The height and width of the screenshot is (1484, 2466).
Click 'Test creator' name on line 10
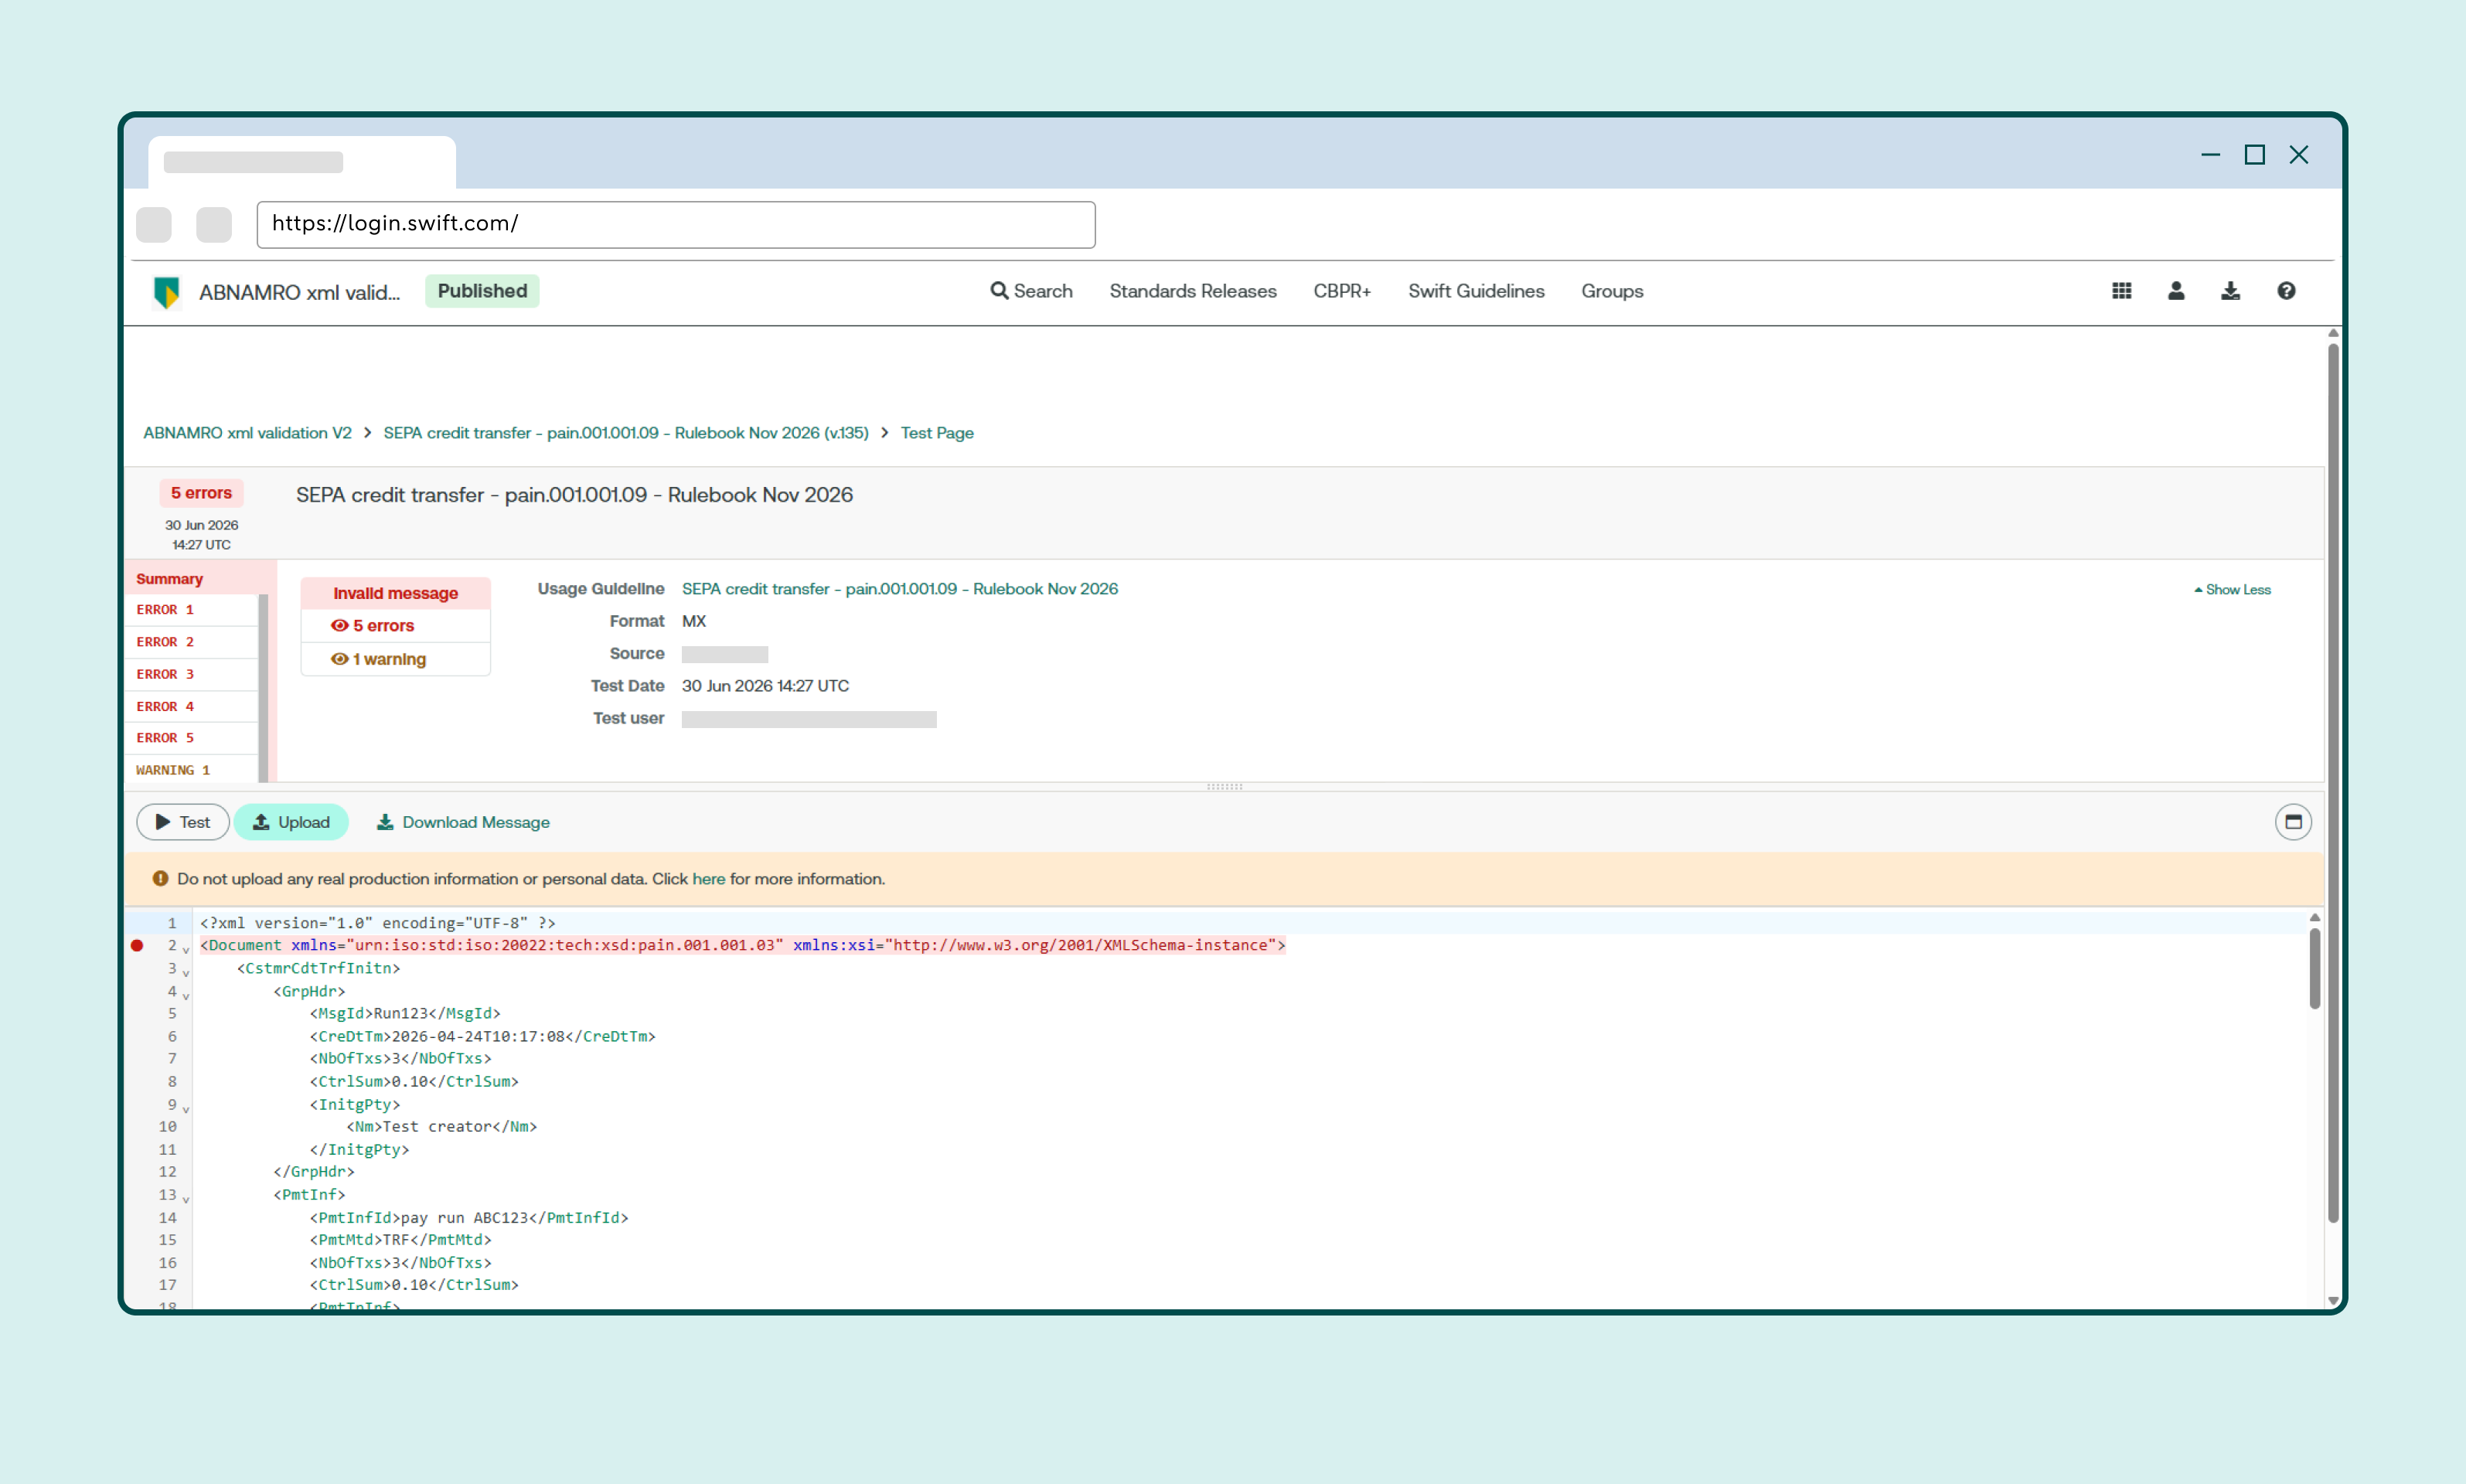coord(437,1126)
